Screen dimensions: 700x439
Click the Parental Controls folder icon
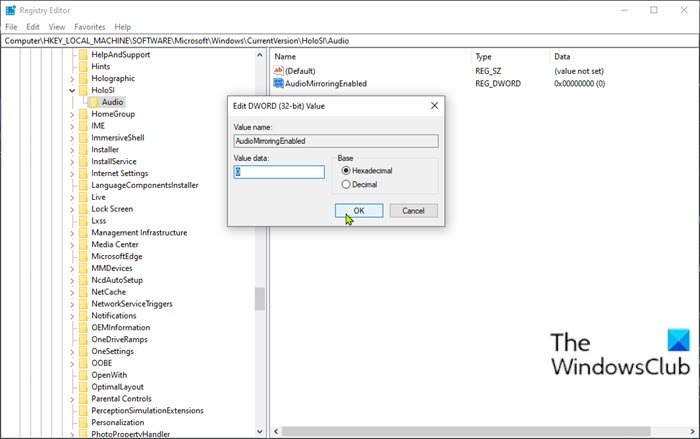coord(83,399)
